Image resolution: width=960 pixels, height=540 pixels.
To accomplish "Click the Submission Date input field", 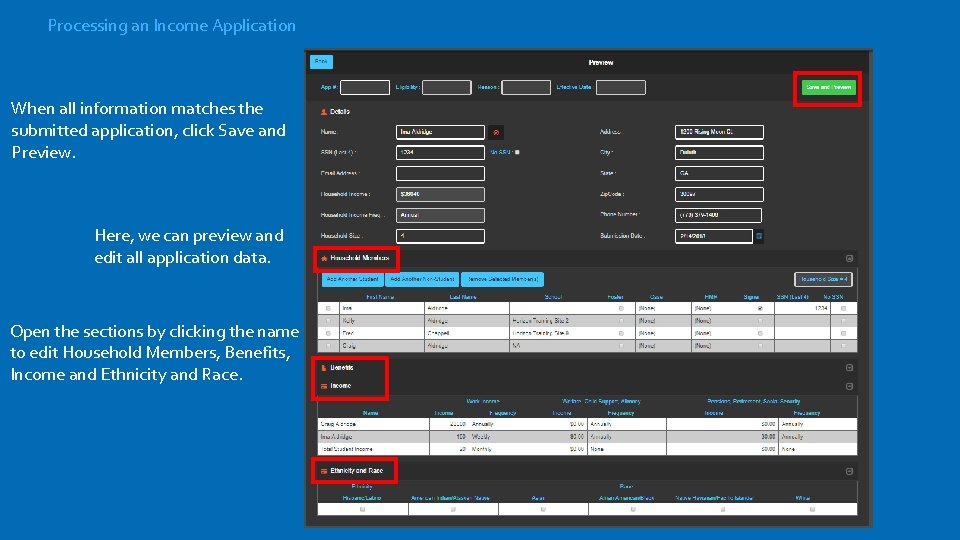I will (x=714, y=236).
